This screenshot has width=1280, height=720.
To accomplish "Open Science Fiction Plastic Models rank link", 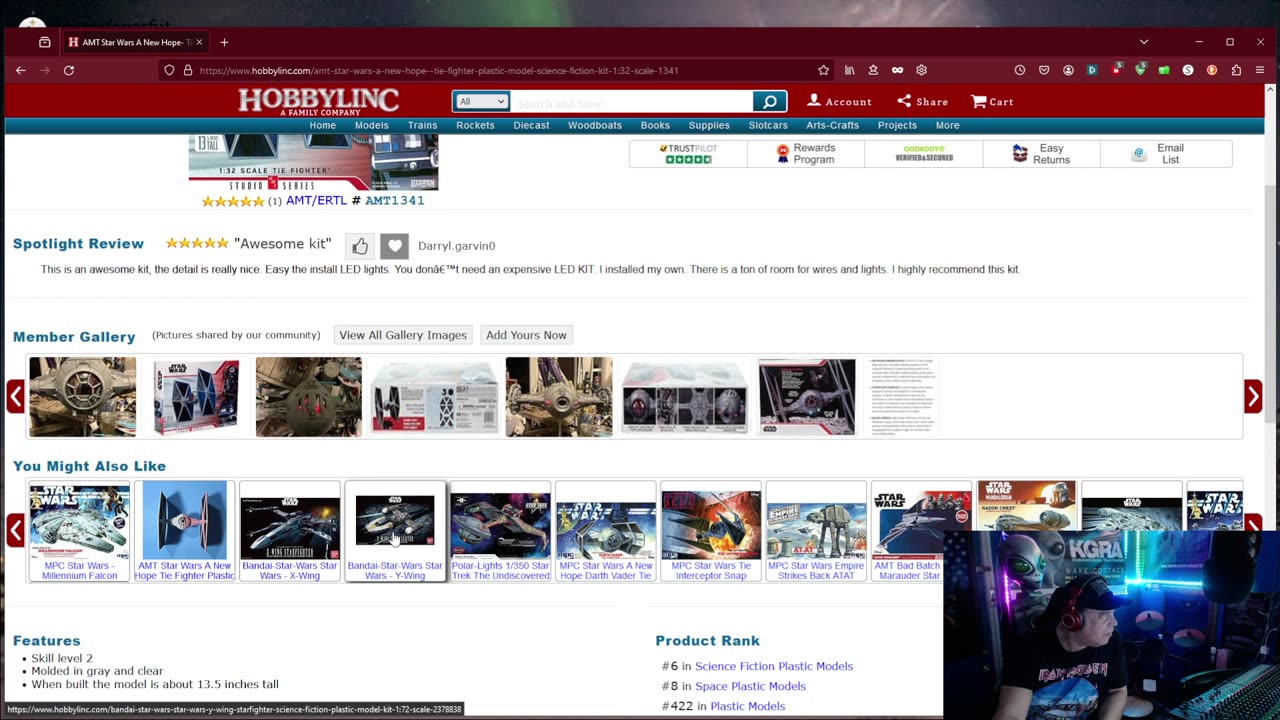I will click(774, 666).
